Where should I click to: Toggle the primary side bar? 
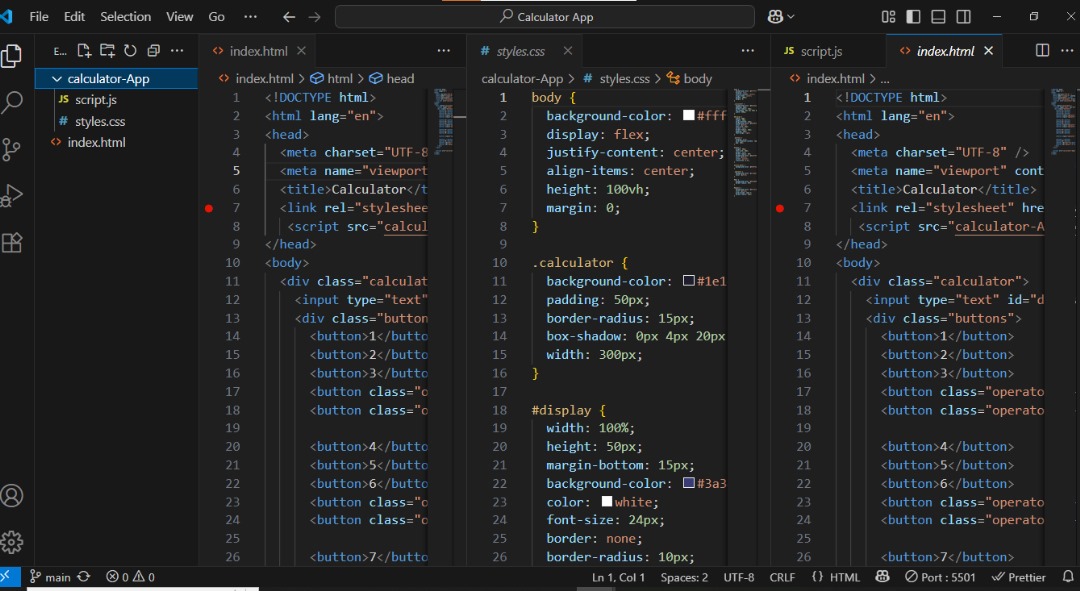913,17
